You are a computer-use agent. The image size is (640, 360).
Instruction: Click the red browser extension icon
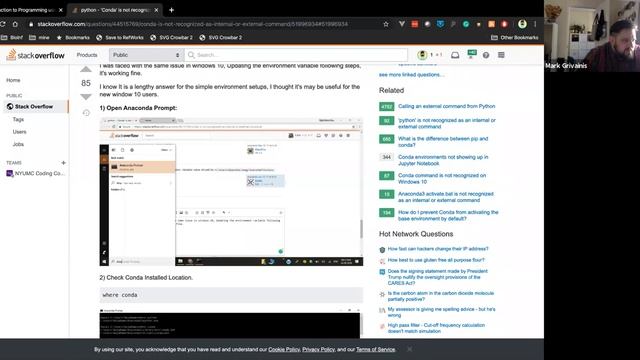tap(415, 24)
